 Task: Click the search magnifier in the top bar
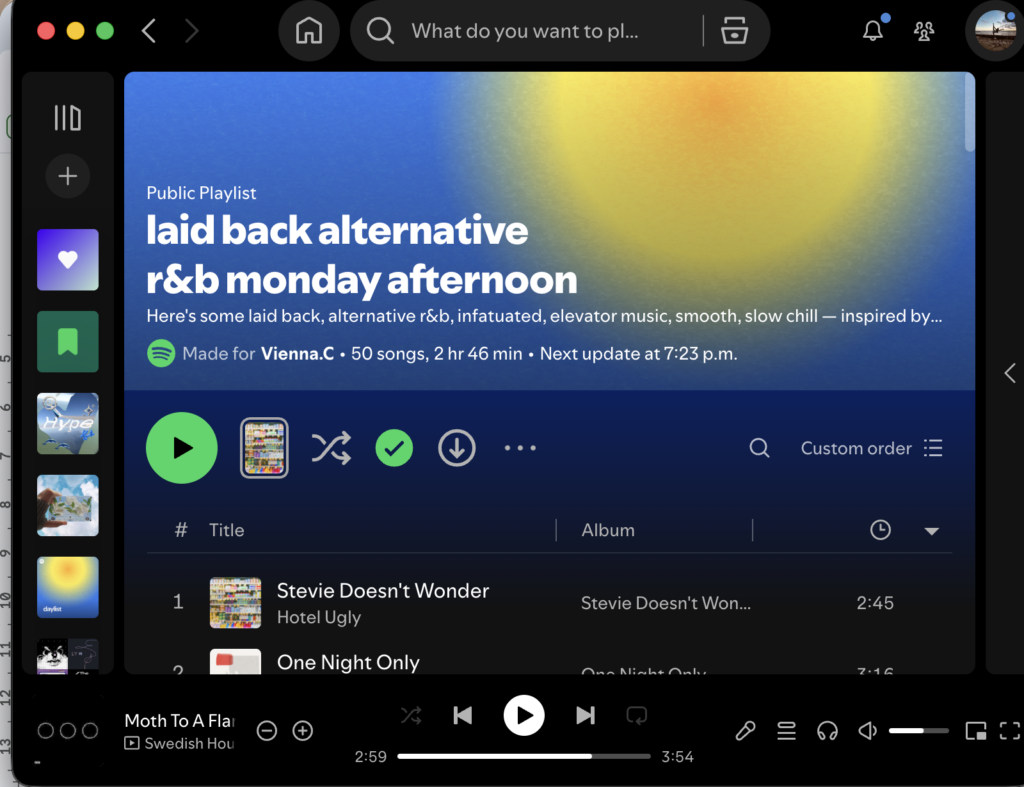(380, 31)
